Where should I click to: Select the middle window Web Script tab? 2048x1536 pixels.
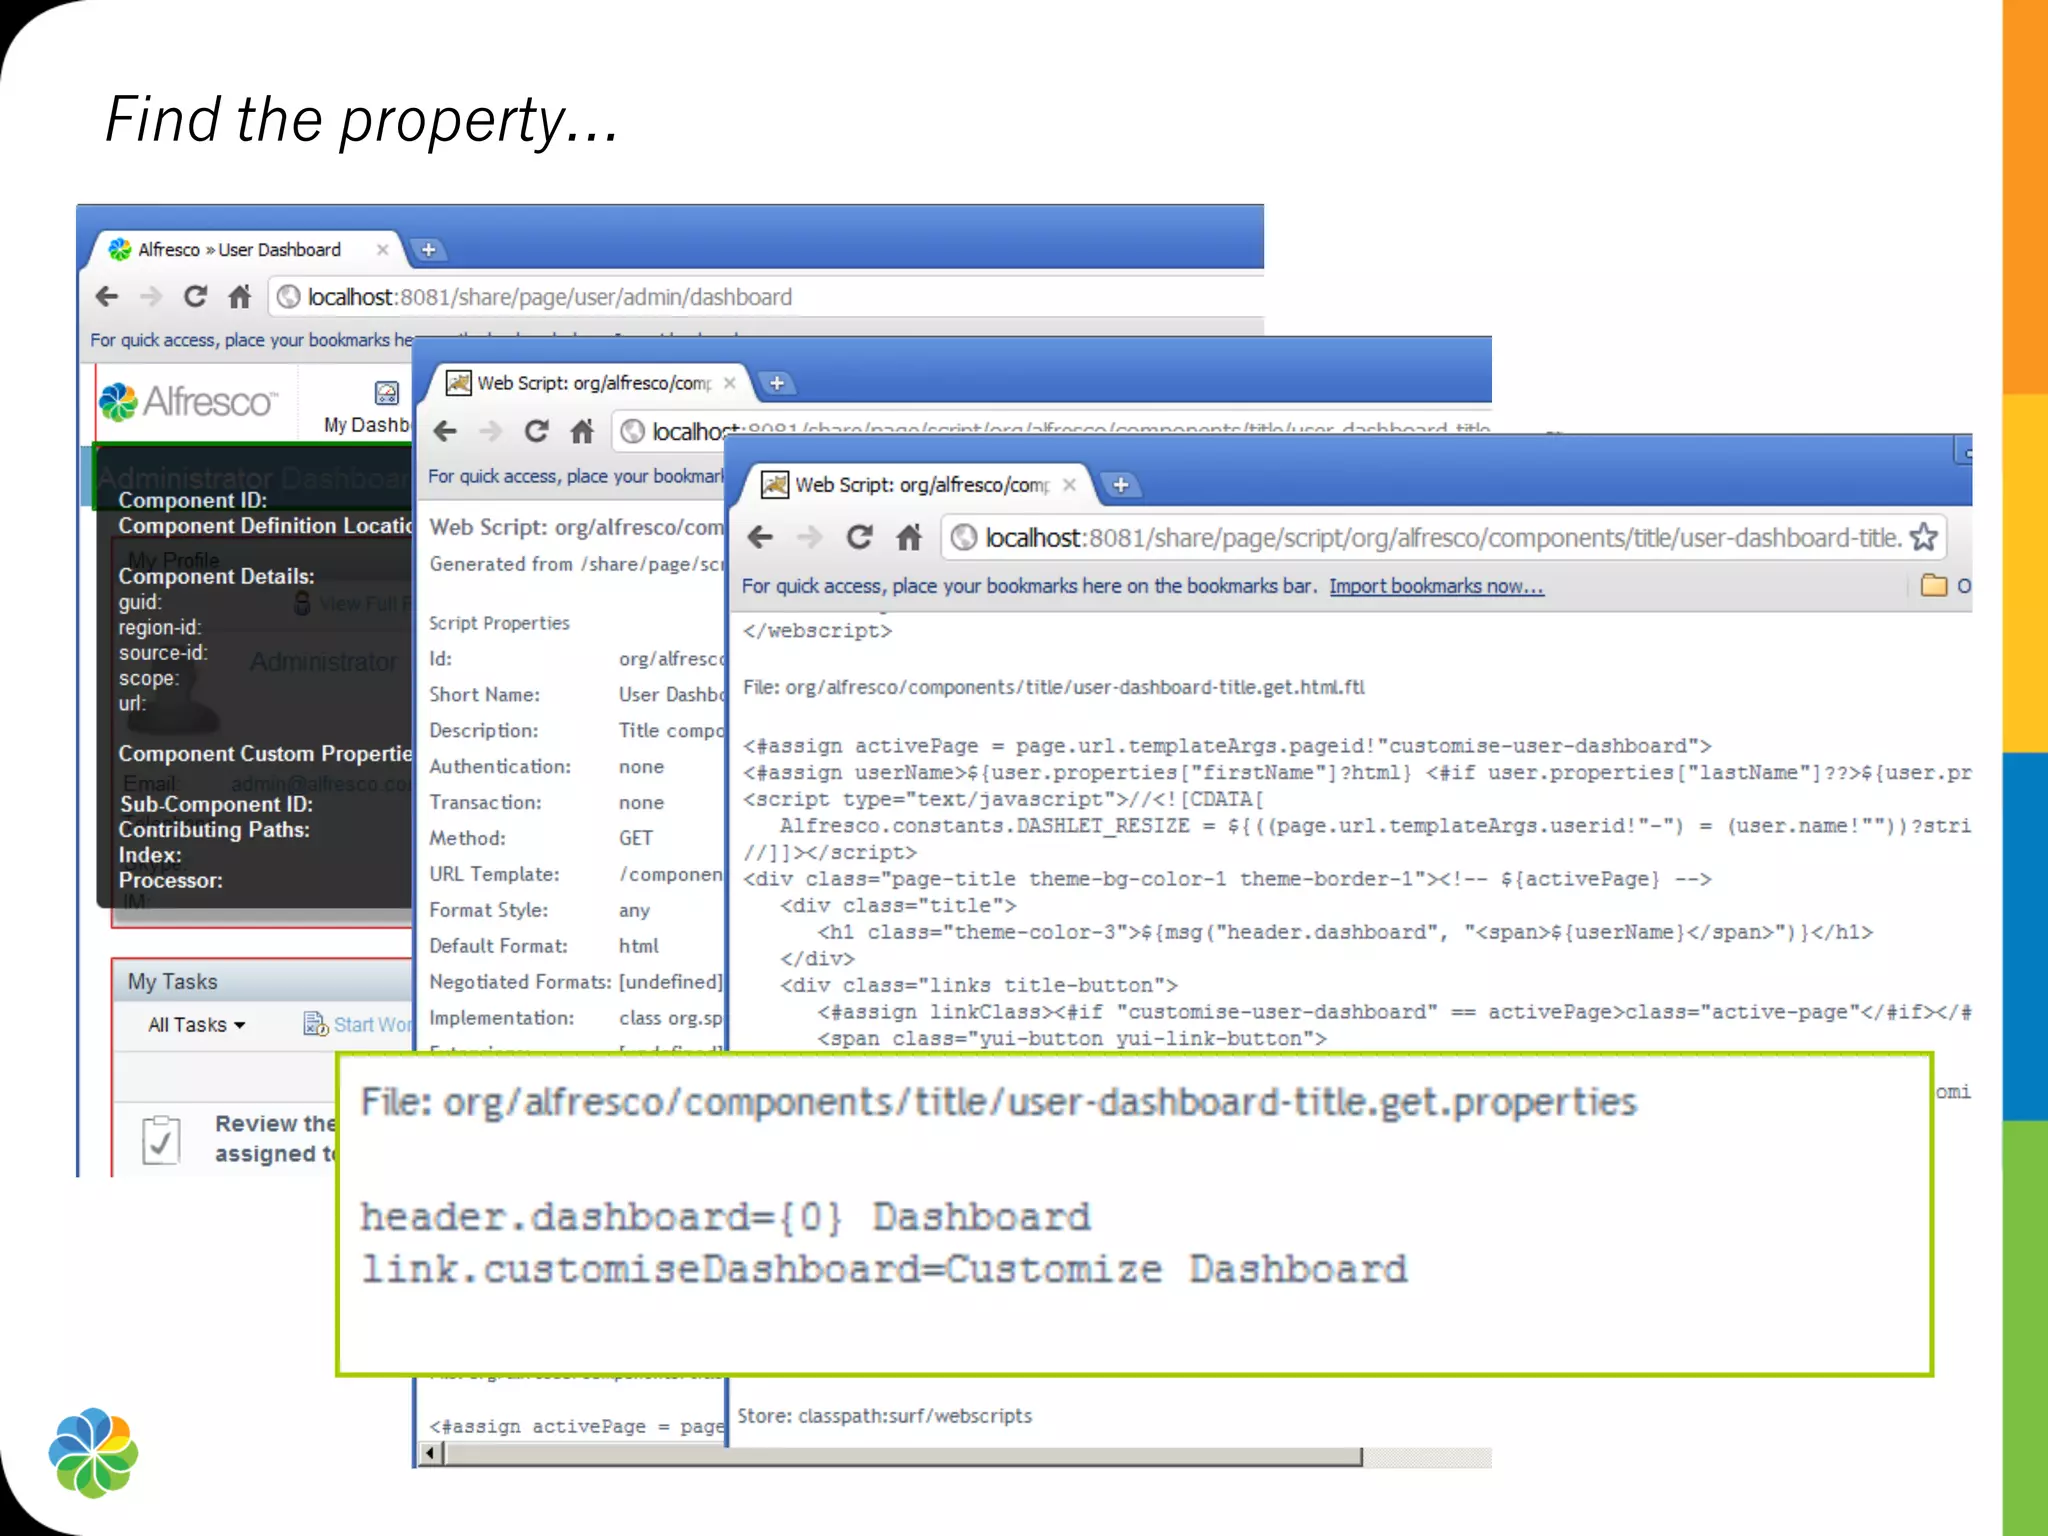pyautogui.click(x=590, y=383)
